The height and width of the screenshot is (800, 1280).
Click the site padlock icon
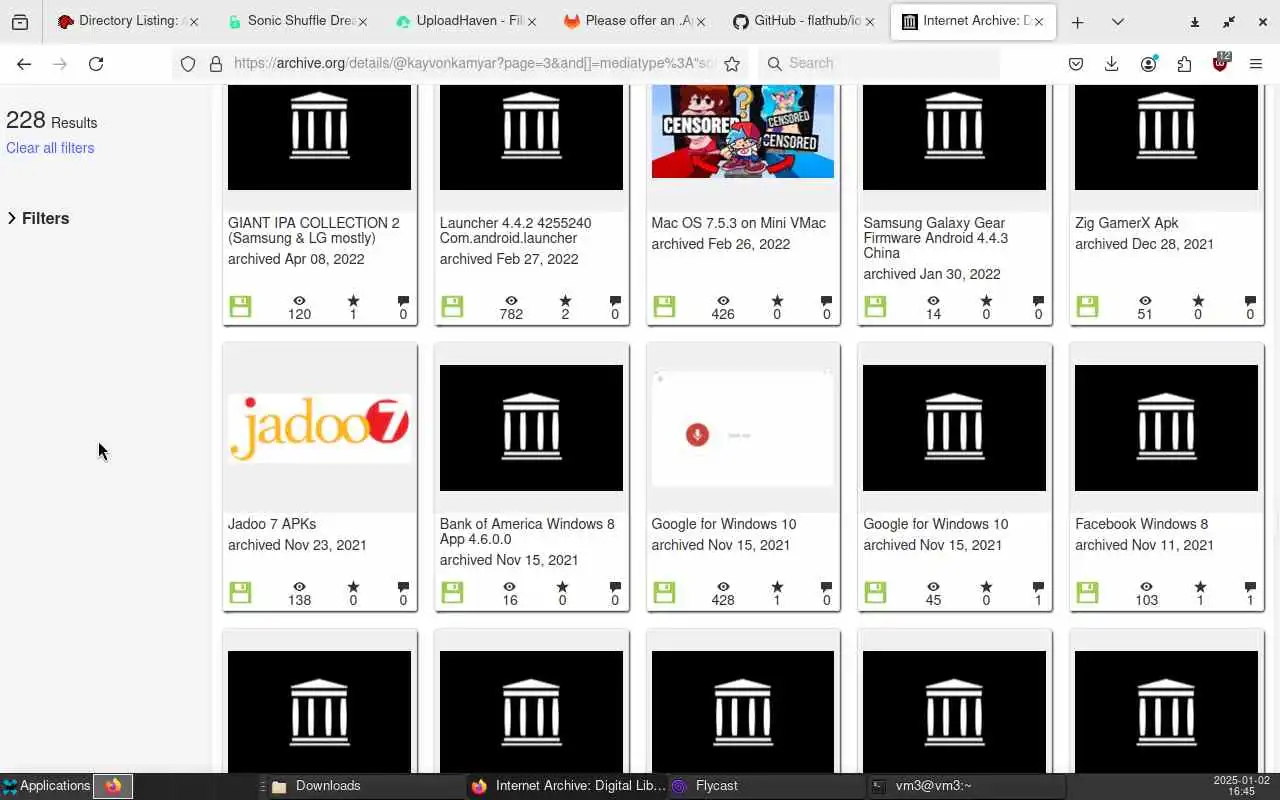(215, 63)
